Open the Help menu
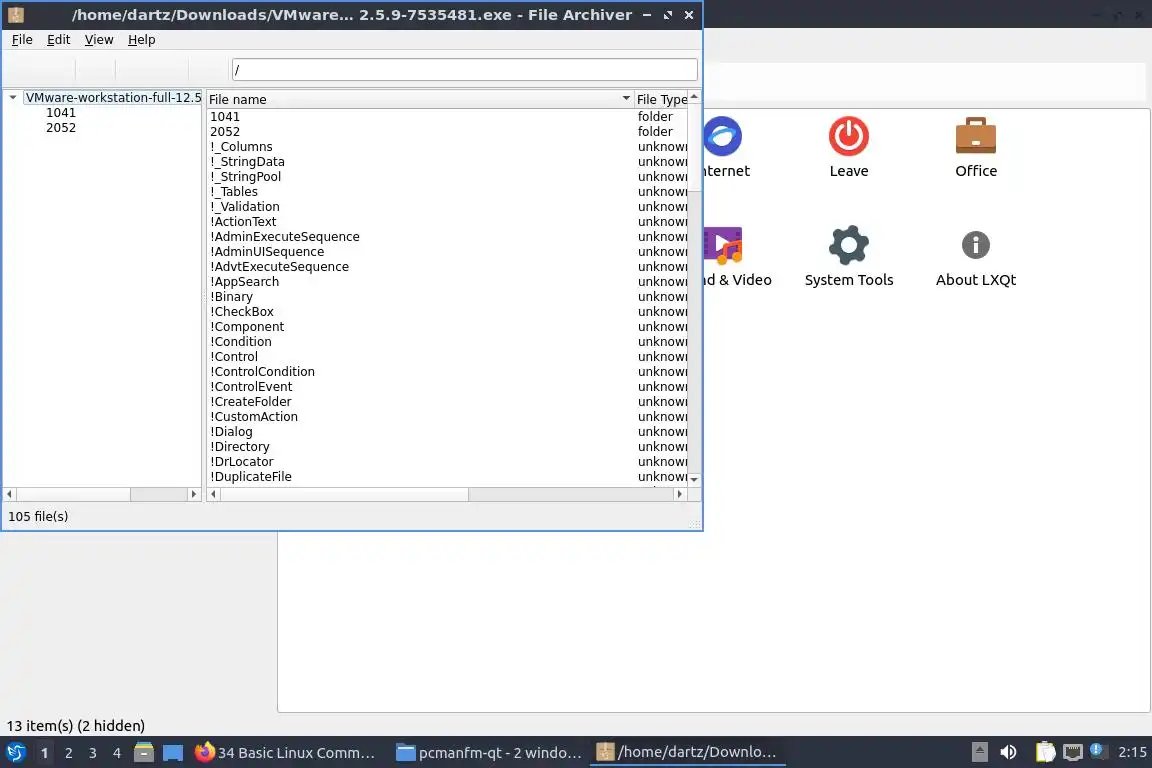The width and height of the screenshot is (1152, 768). tap(141, 40)
